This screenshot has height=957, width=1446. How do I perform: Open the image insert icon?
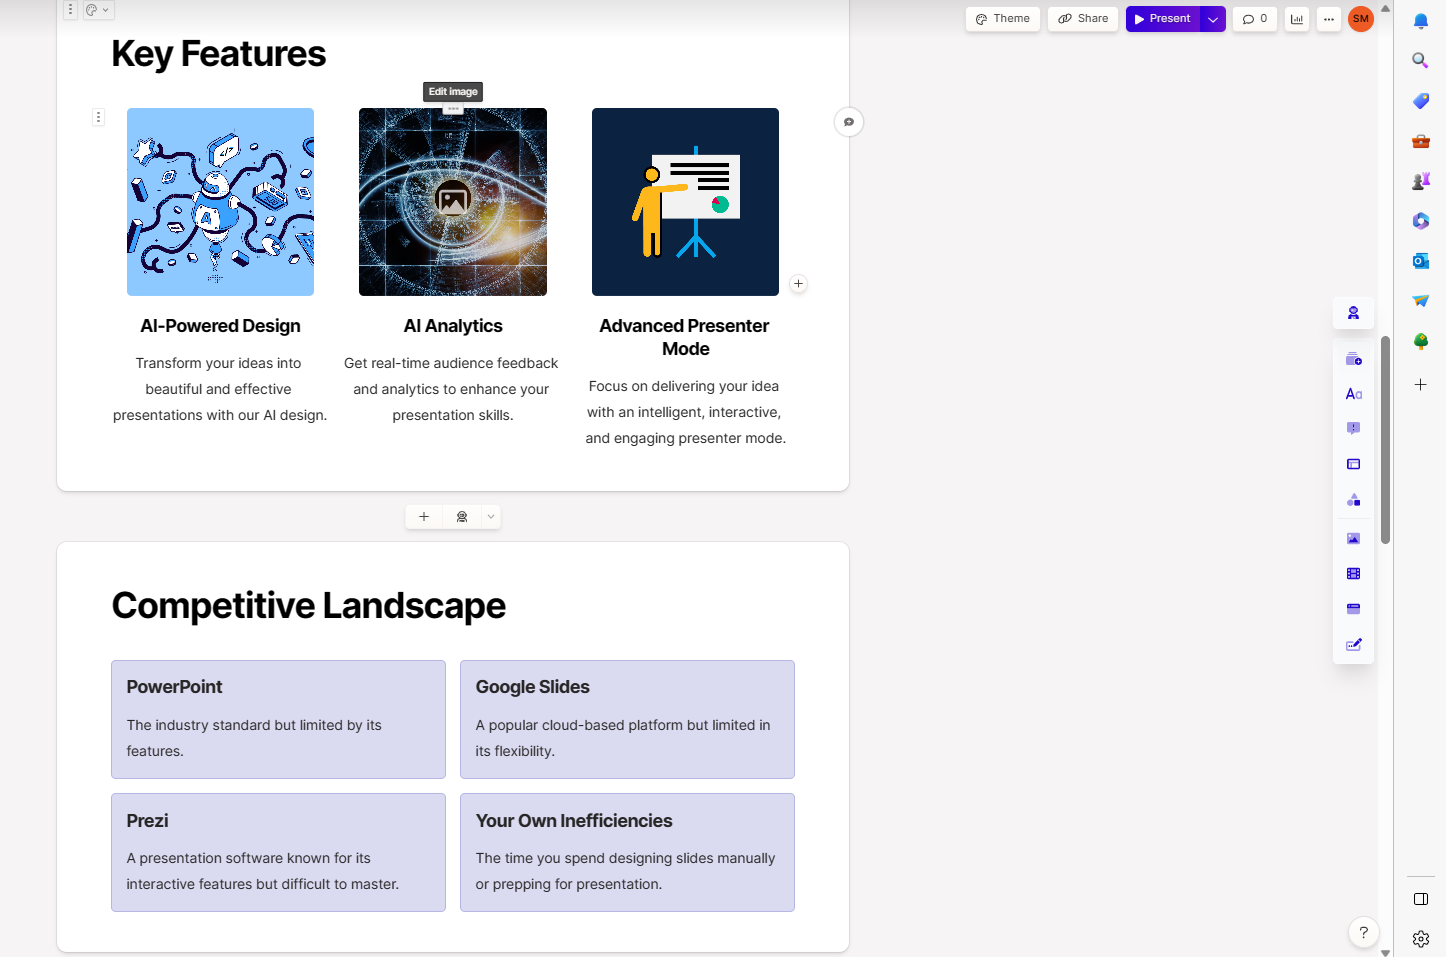pos(1353,538)
